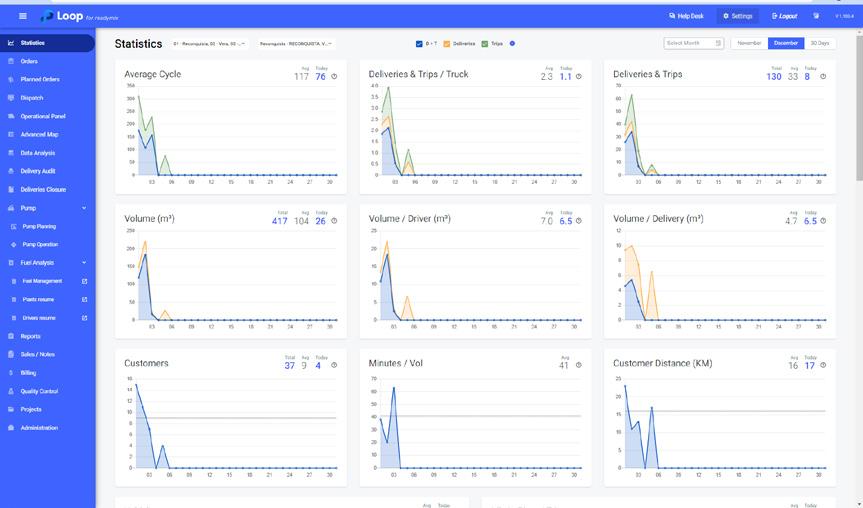Click the Minutes / Vol clock icon
863x508 pixels.
click(x=578, y=365)
